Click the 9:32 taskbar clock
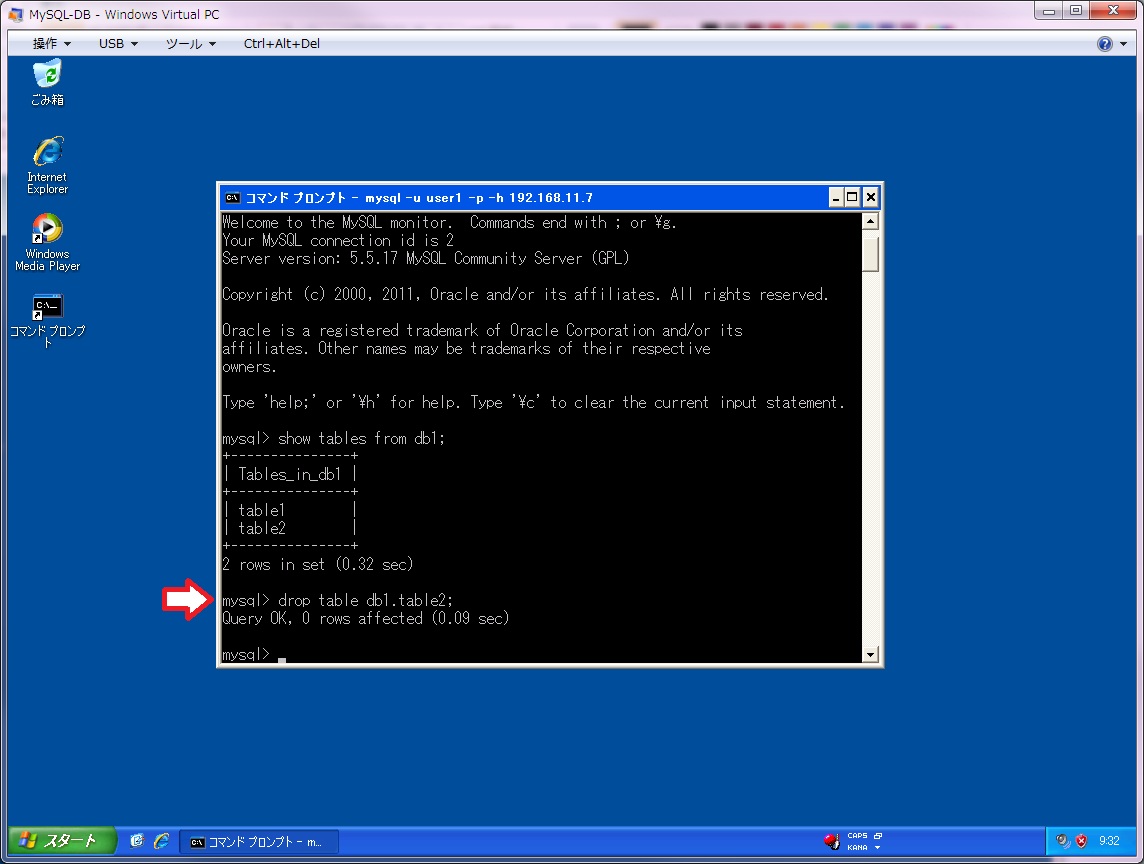Viewport: 1144px width, 864px height. (x=1109, y=841)
